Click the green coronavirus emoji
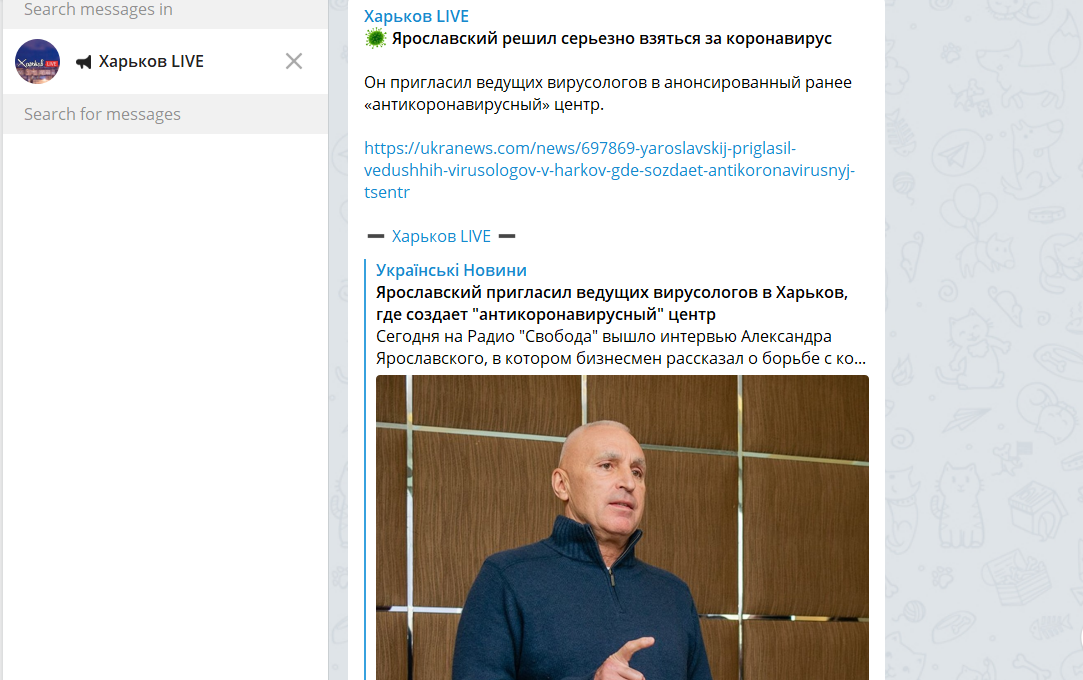Viewport: 1083px width, 680px height. click(375, 39)
